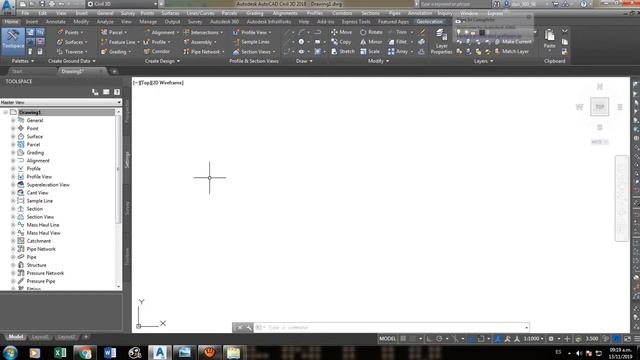
Task: Open the Corridors menu
Action: (x=342, y=13)
